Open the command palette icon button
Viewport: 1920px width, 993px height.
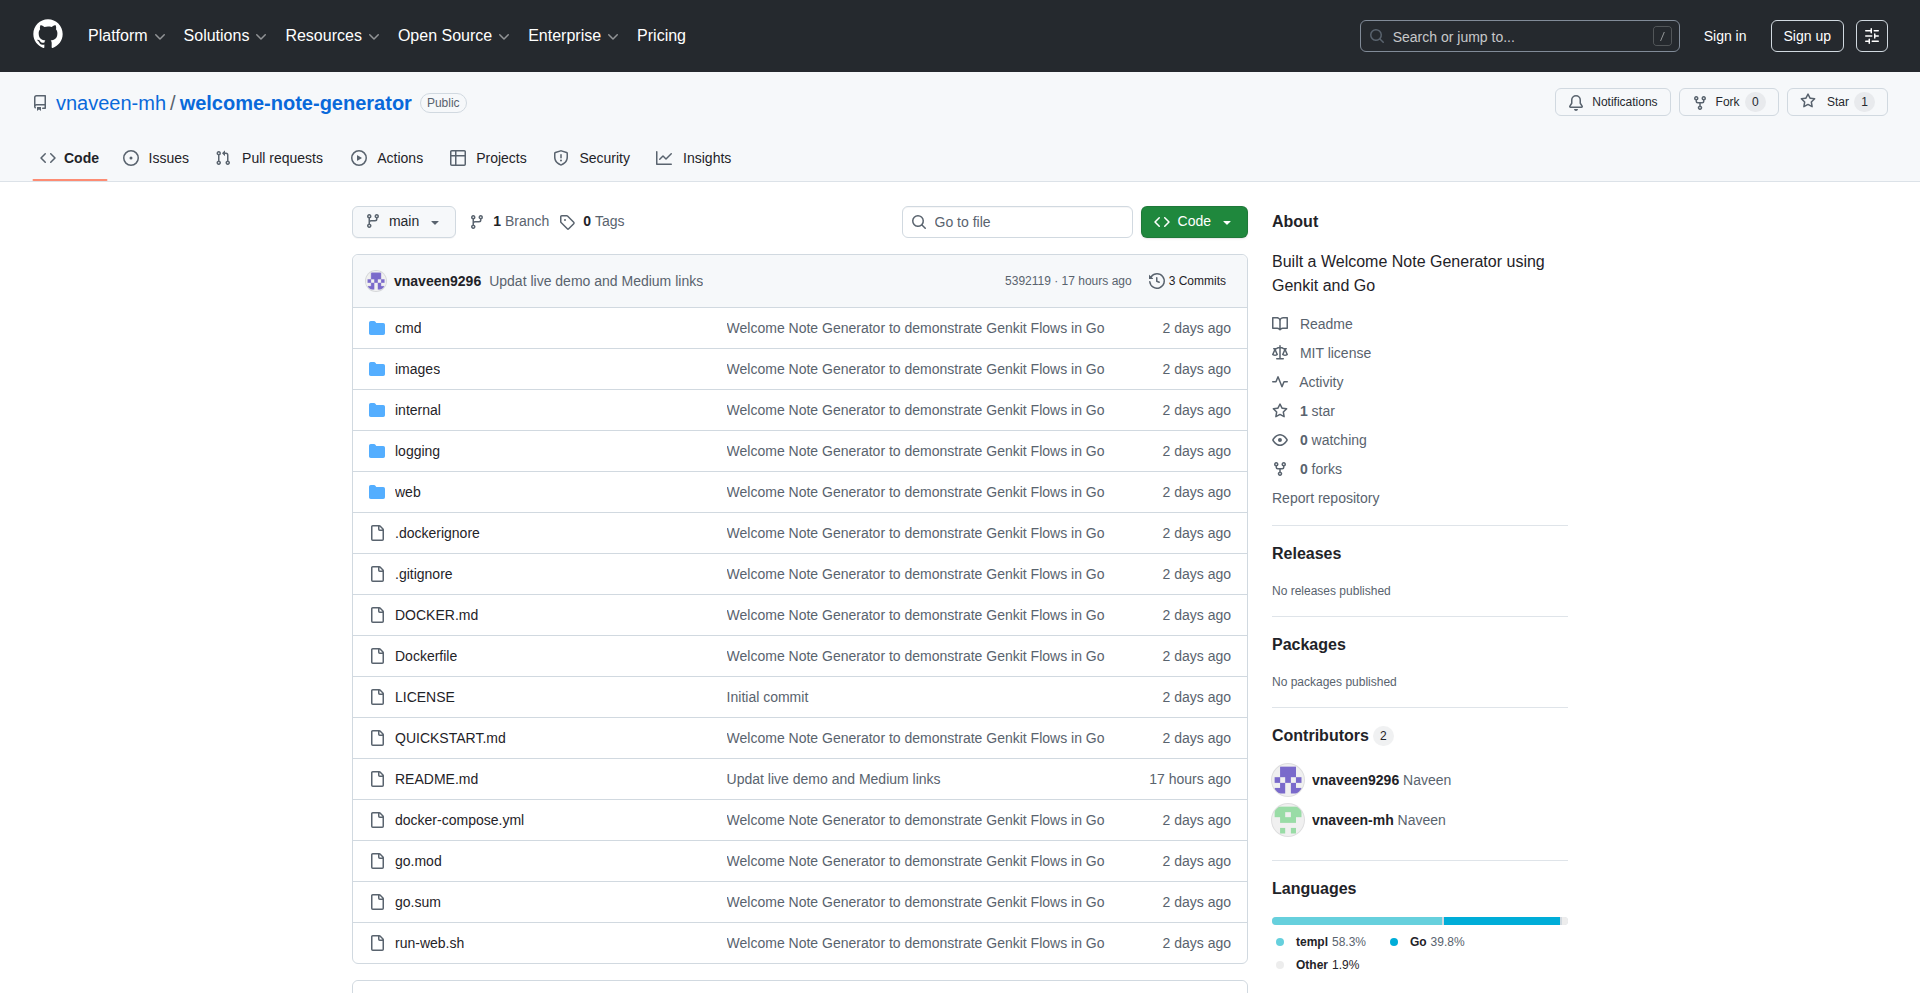click(x=1871, y=36)
